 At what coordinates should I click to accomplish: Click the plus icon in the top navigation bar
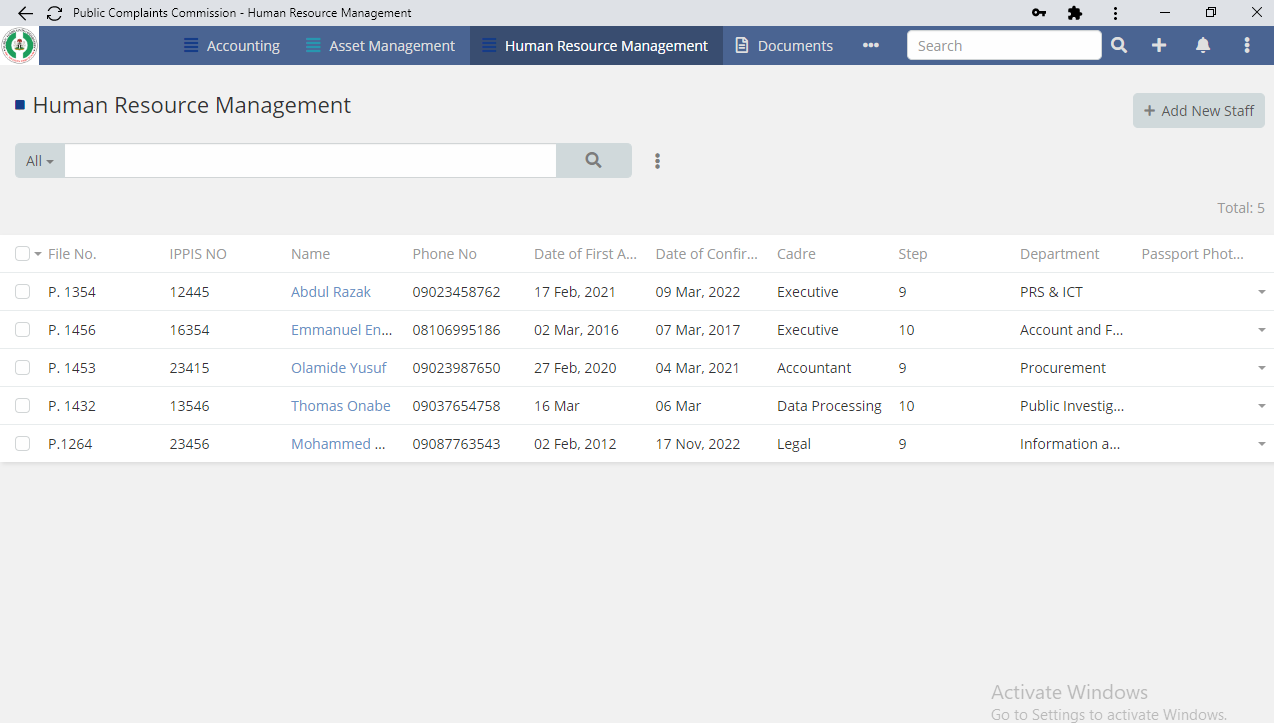point(1159,45)
